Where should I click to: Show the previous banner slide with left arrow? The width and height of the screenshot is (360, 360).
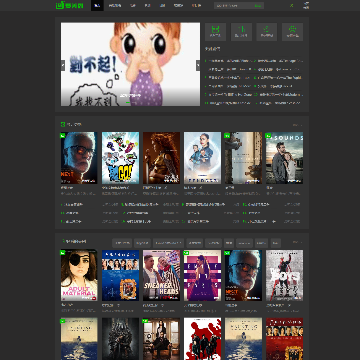63,65
